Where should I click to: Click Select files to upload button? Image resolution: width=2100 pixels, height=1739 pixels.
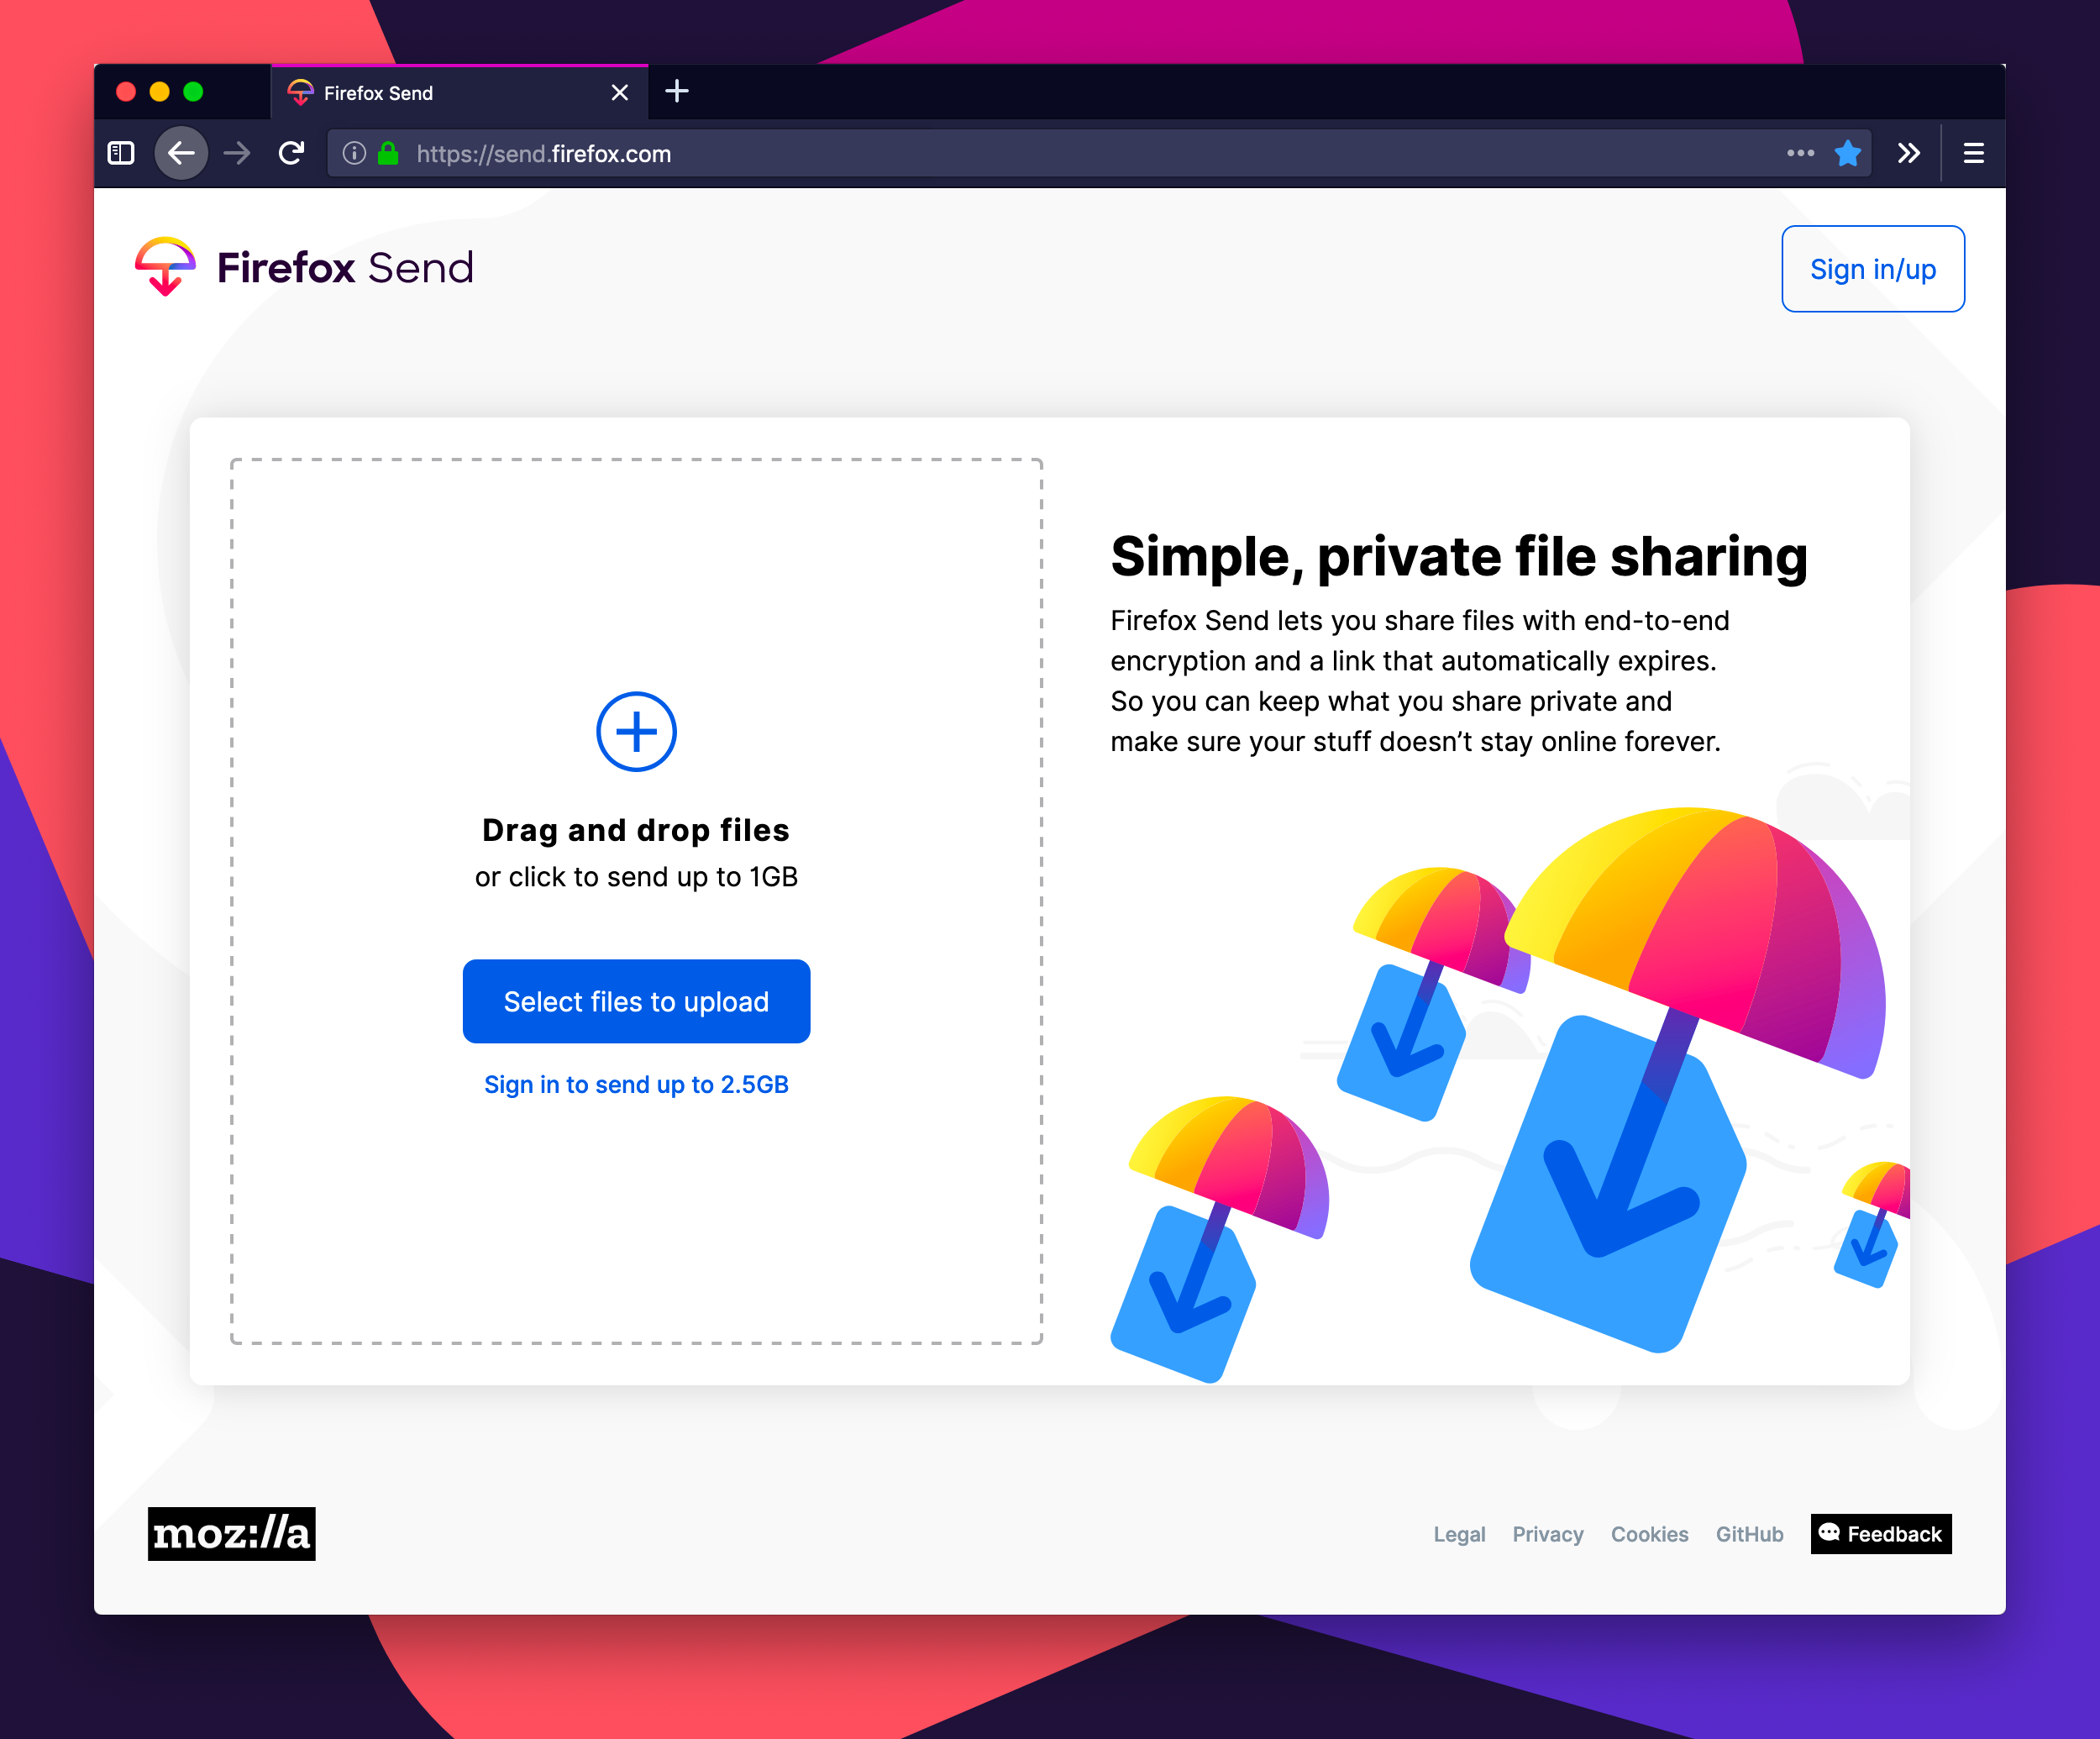tap(637, 1001)
